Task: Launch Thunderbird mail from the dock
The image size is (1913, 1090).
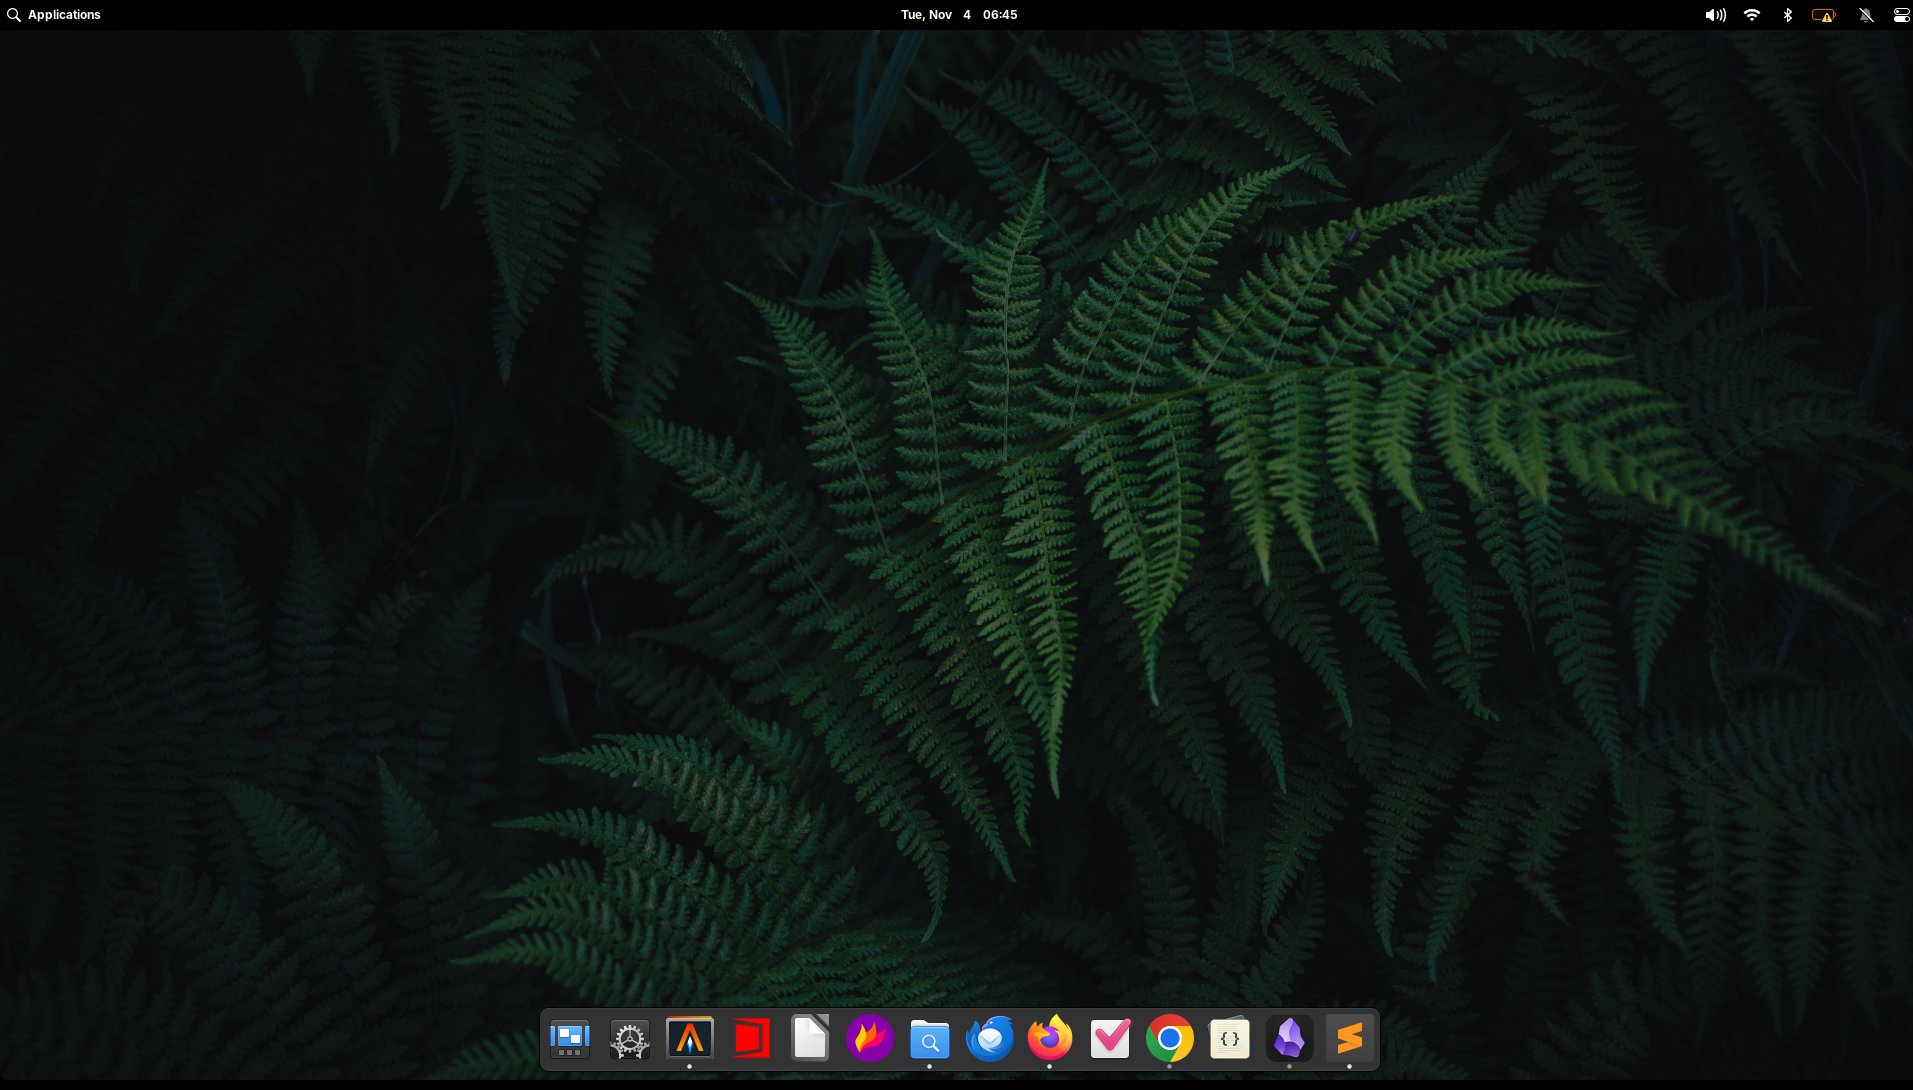Action: 990,1039
